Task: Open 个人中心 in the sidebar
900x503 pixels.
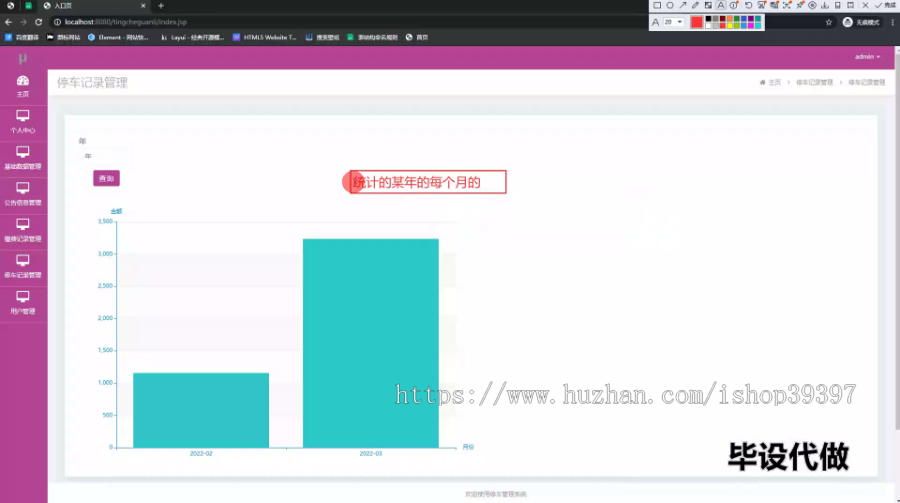Action: (23, 122)
